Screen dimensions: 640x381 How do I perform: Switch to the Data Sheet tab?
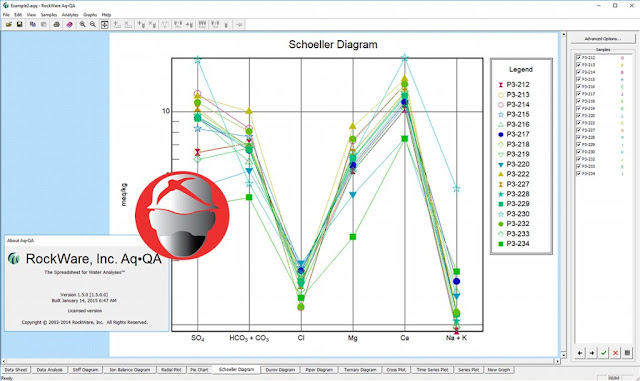click(16, 370)
